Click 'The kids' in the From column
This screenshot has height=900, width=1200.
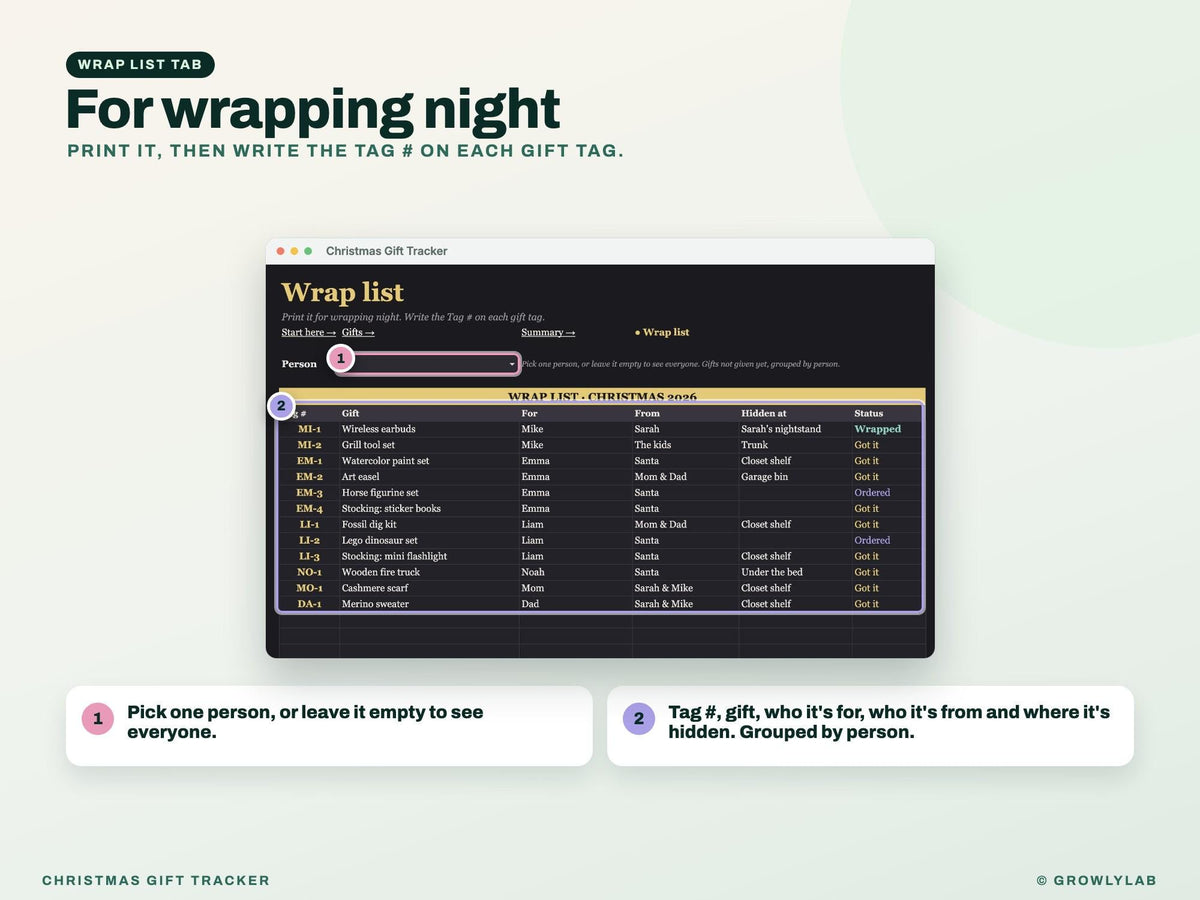click(653, 445)
